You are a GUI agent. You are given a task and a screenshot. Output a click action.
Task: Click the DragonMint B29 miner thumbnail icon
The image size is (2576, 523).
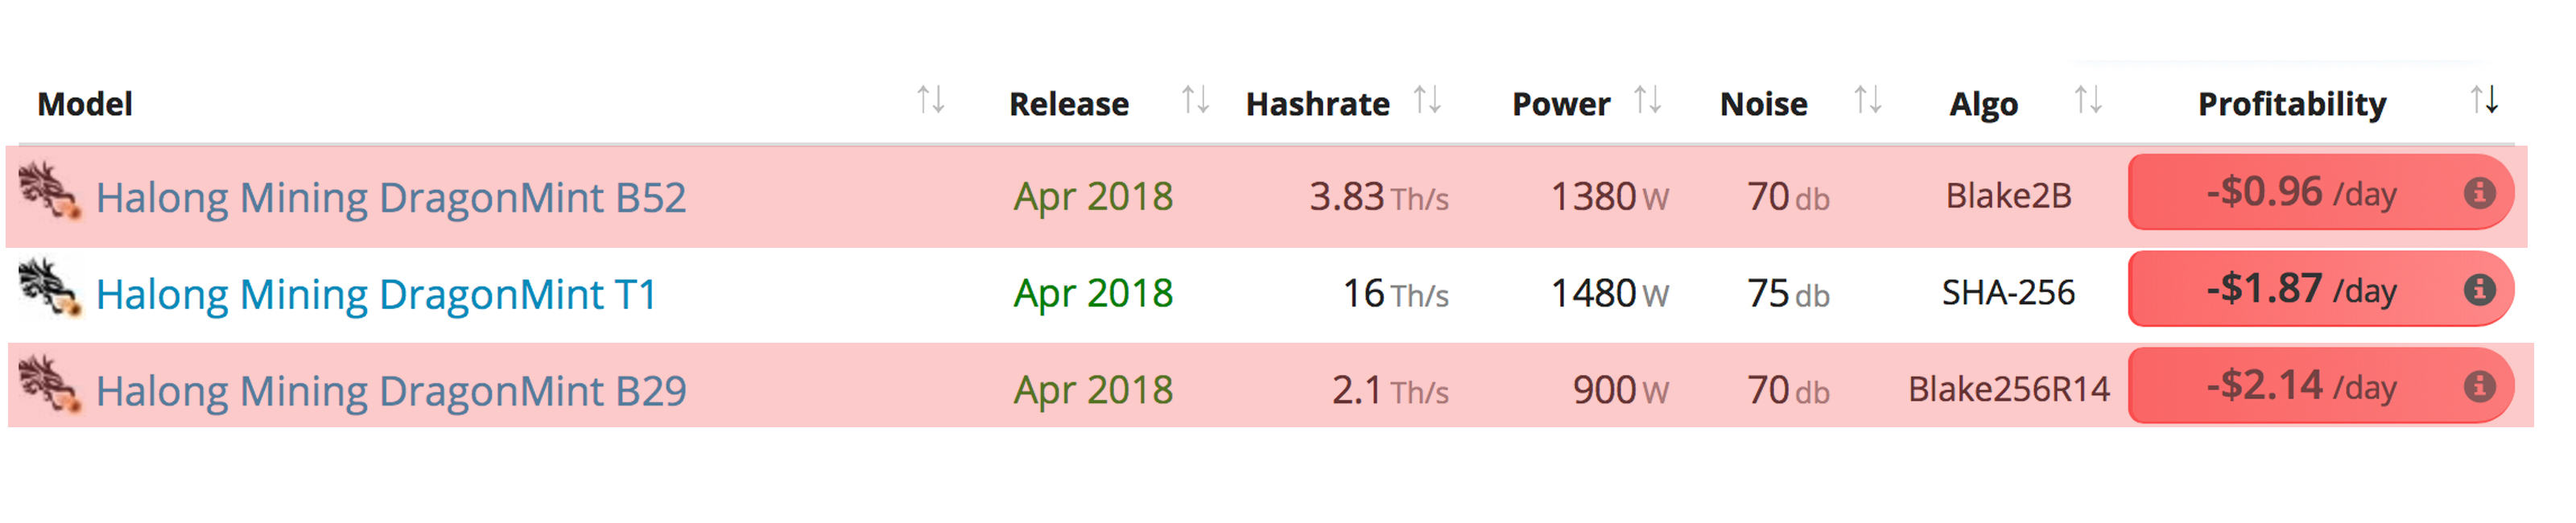48,384
